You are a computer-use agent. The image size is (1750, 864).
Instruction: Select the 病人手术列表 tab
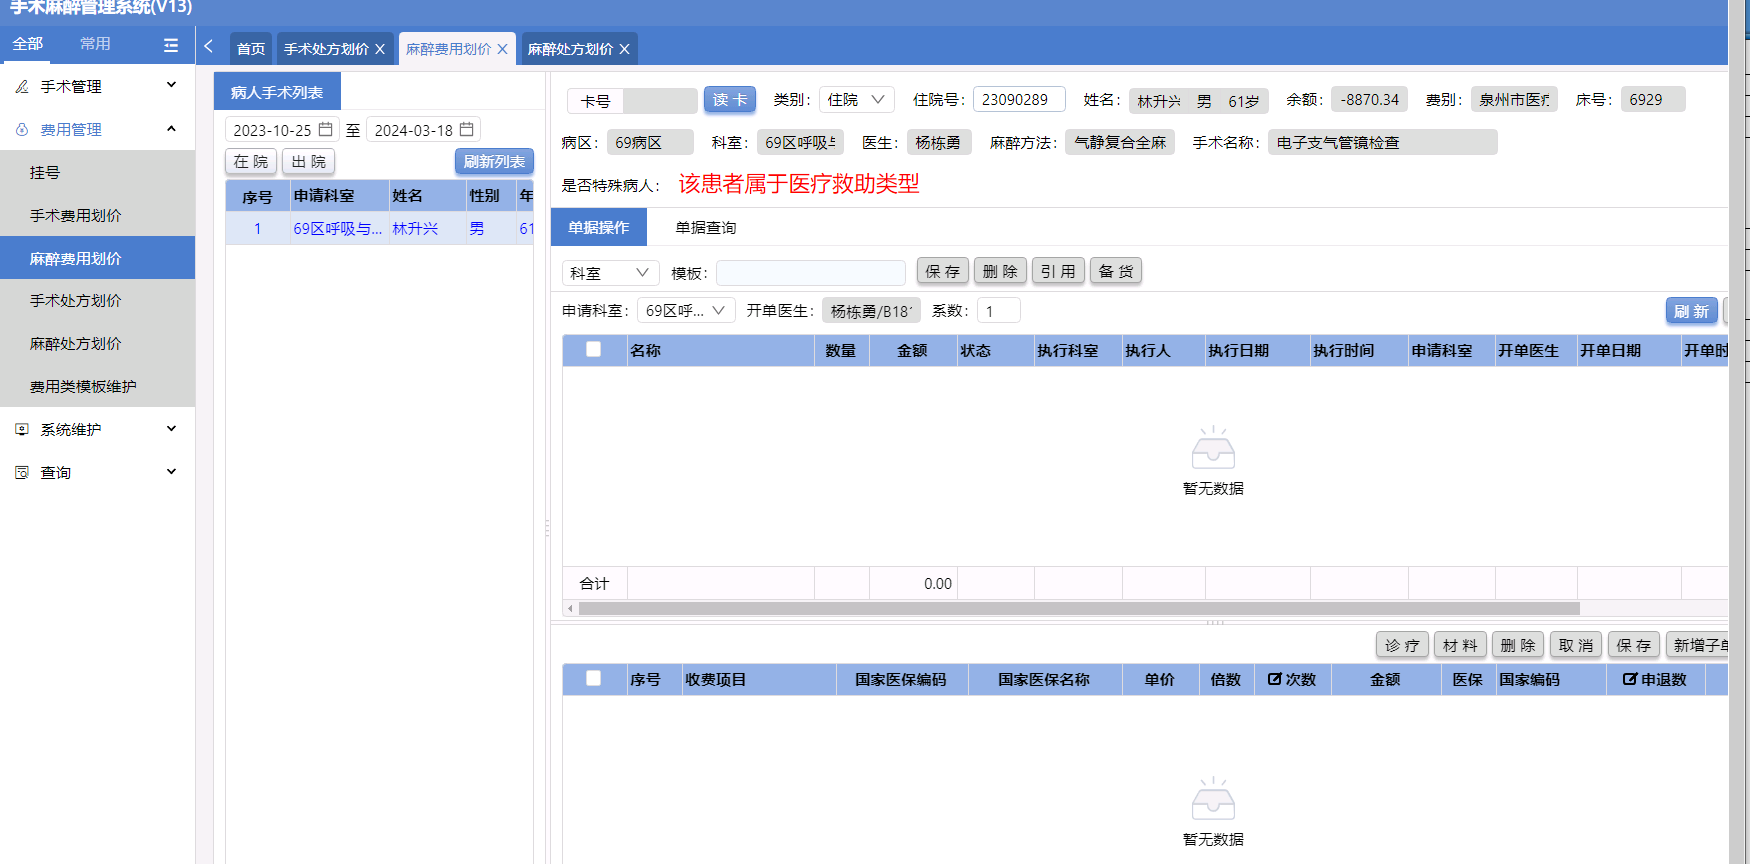click(x=277, y=92)
